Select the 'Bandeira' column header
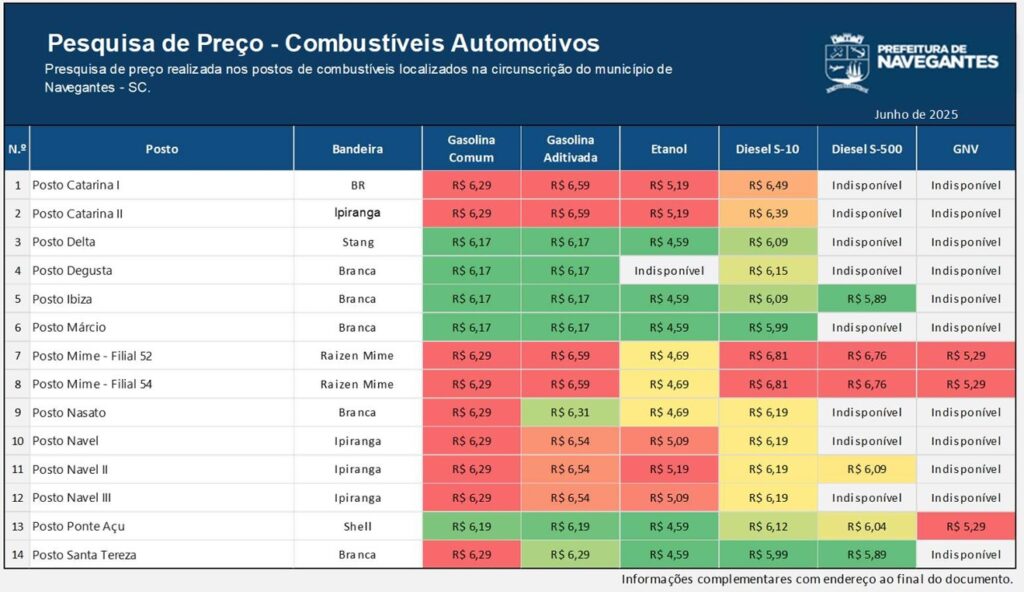This screenshot has height=592, width=1024. [357, 149]
